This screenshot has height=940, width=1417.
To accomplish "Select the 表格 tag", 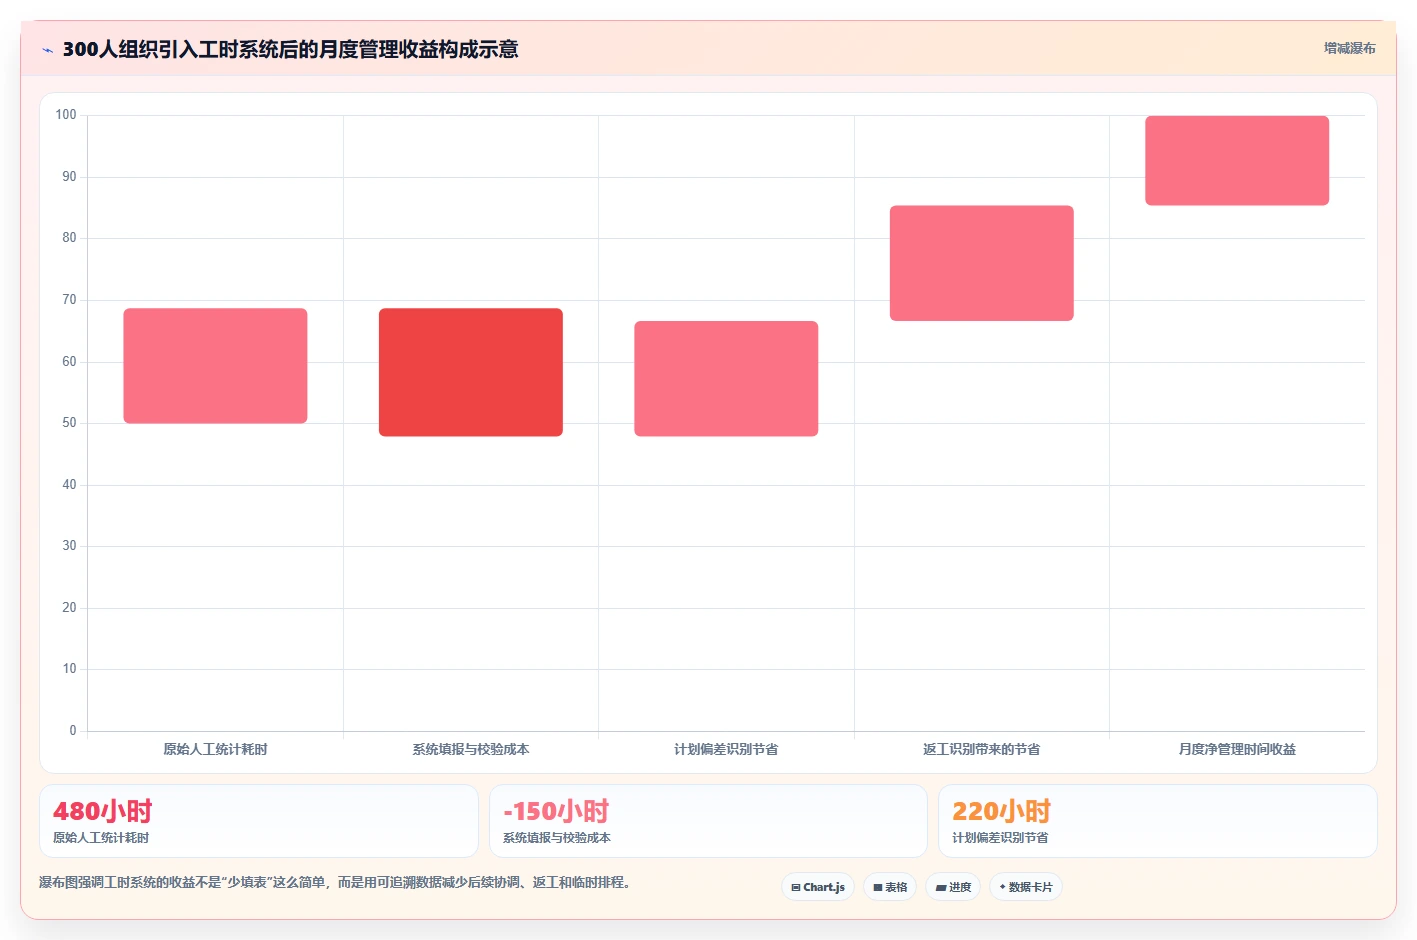I will tap(890, 887).
